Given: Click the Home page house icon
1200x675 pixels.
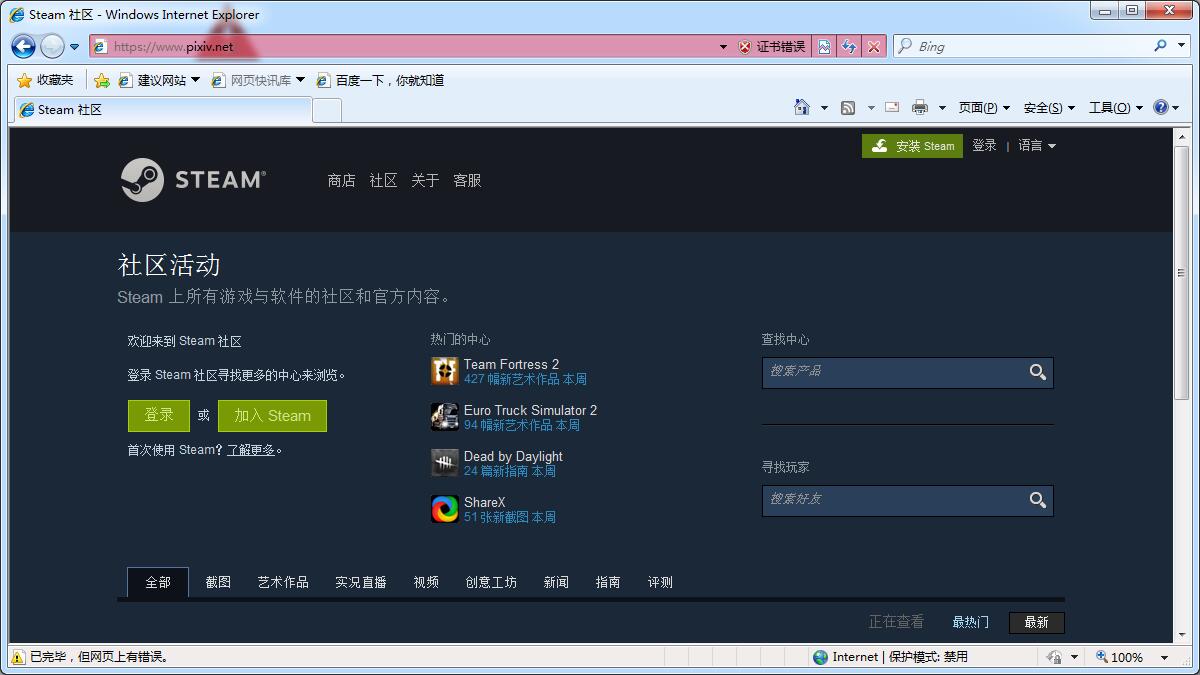Looking at the screenshot, I should [802, 107].
